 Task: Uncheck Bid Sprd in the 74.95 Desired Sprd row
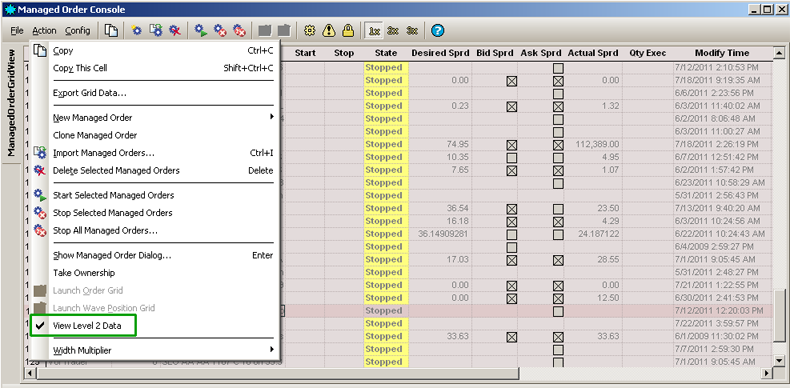512,145
